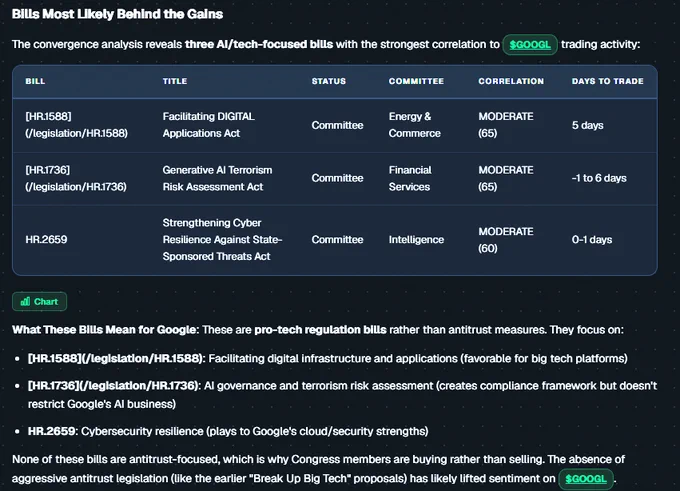The image size is (680, 491).
Task: Click 'three AI/tech-focused bills' bold text
Action: [x=259, y=45]
